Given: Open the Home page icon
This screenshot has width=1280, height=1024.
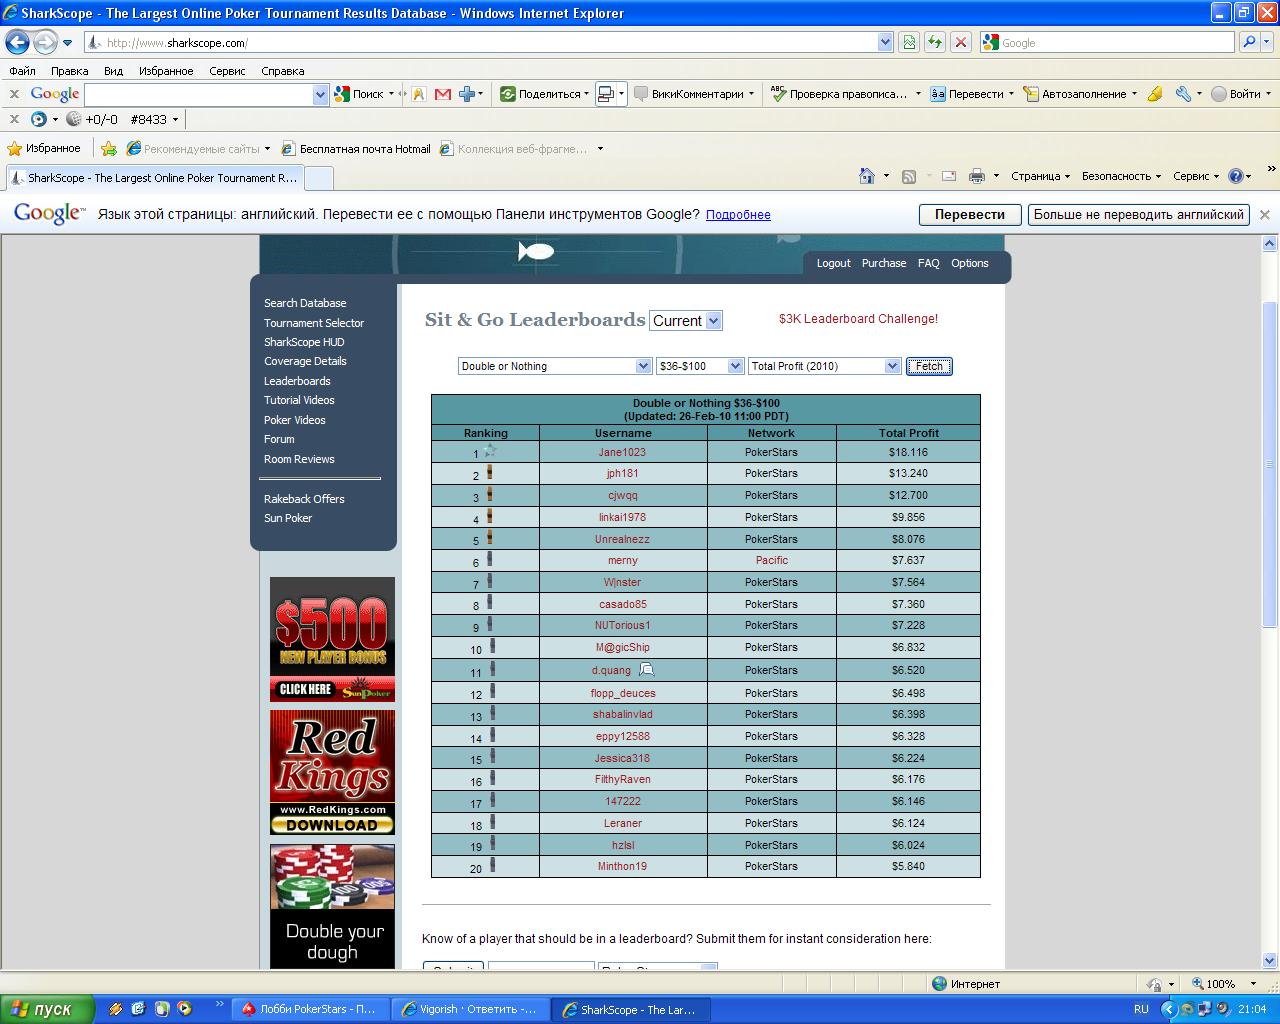Looking at the screenshot, I should 867,176.
